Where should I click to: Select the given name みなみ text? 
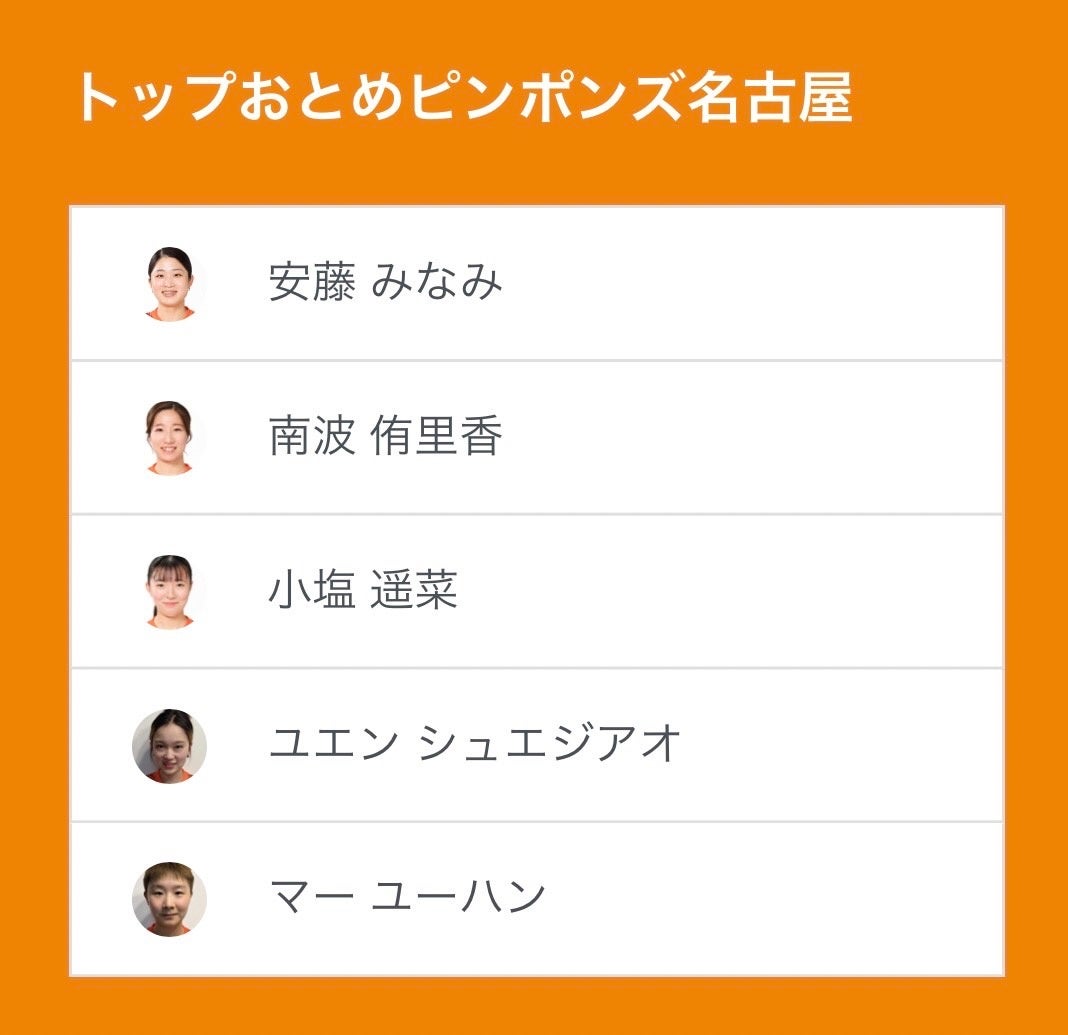pyautogui.click(x=436, y=283)
